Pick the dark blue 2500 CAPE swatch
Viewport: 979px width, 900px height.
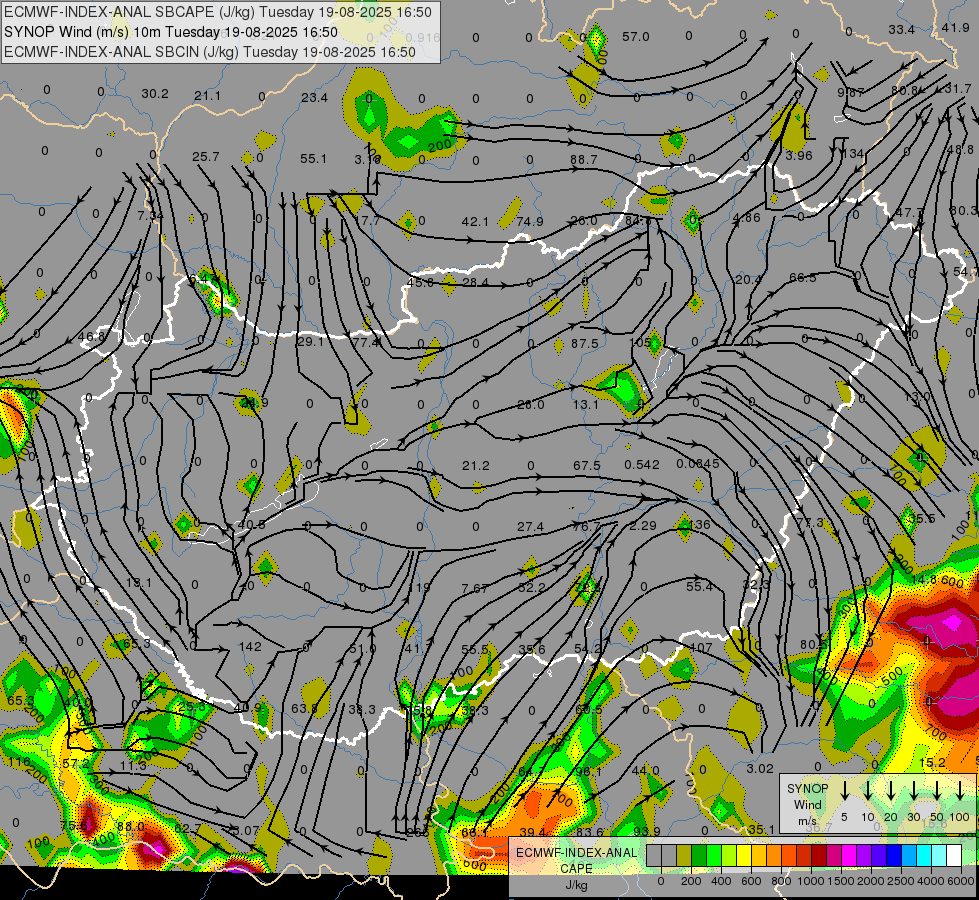893,856
